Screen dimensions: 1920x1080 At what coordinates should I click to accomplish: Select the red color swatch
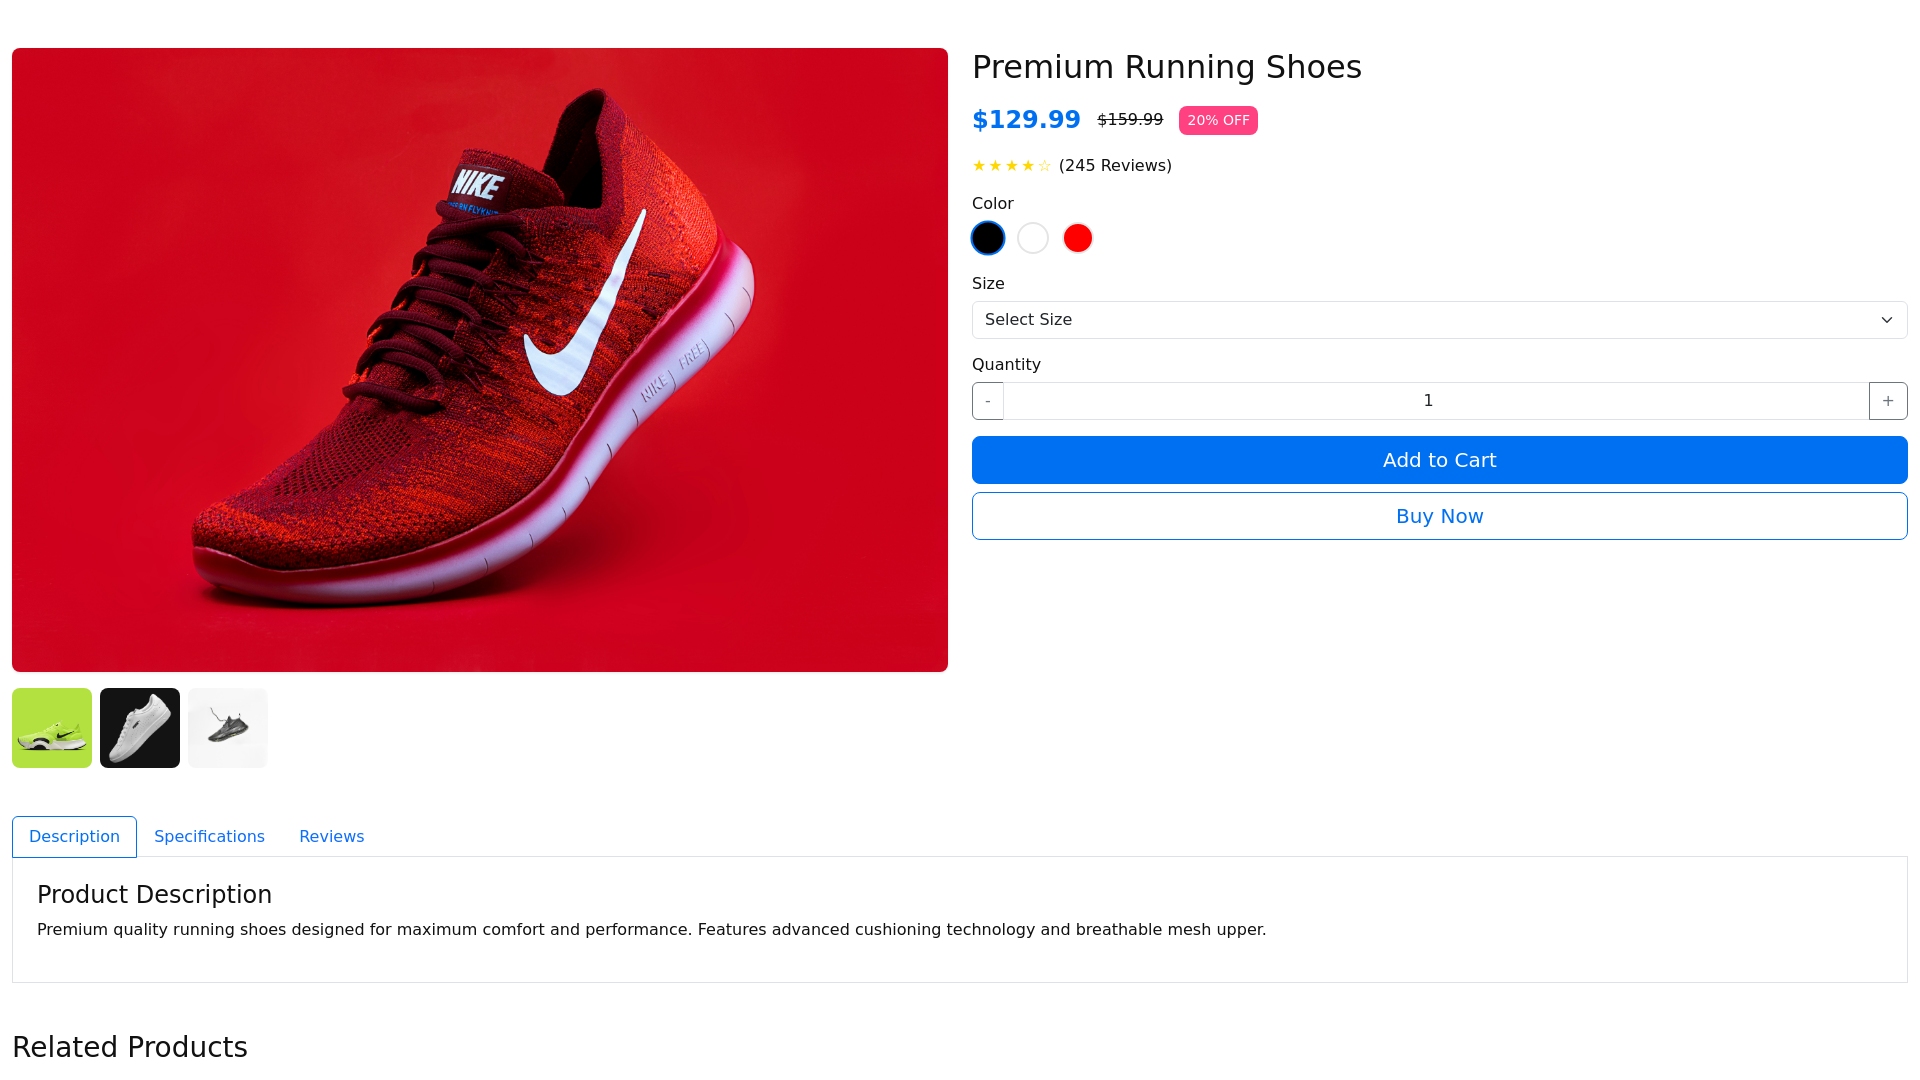coord(1078,238)
